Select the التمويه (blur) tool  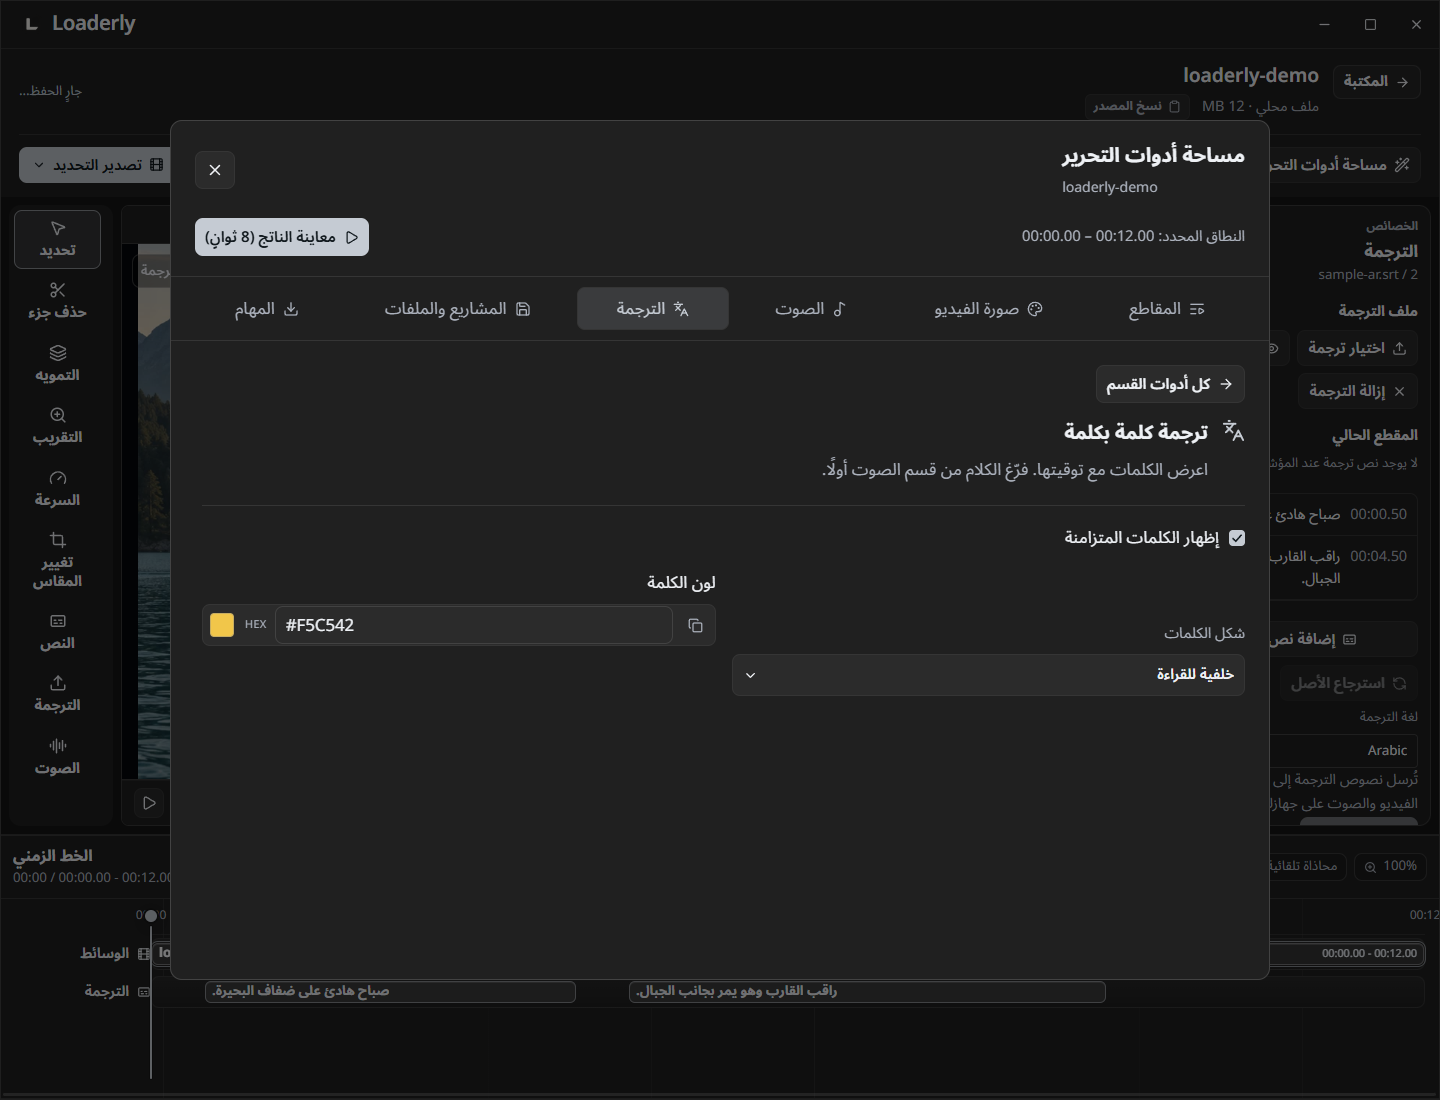57,364
